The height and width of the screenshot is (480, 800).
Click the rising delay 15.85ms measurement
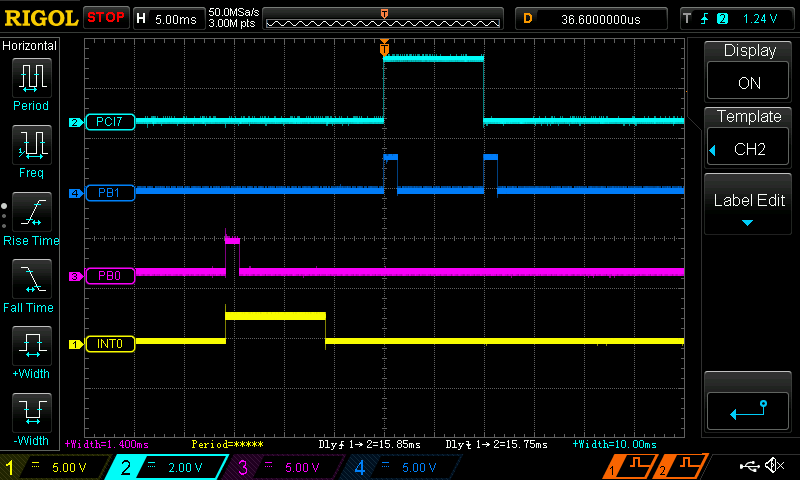click(369, 444)
